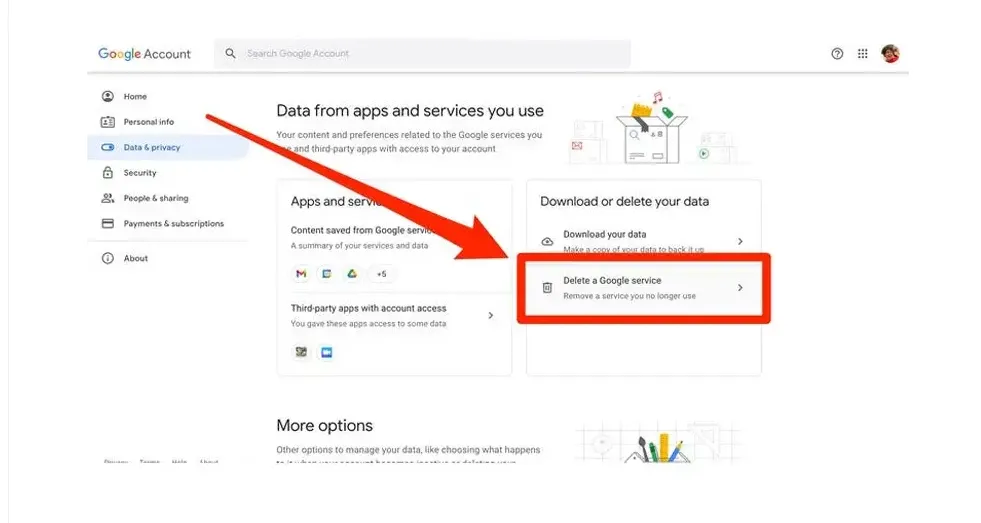The image size is (981, 523).
Task: Click Data from apps and services heading
Action: click(x=410, y=111)
